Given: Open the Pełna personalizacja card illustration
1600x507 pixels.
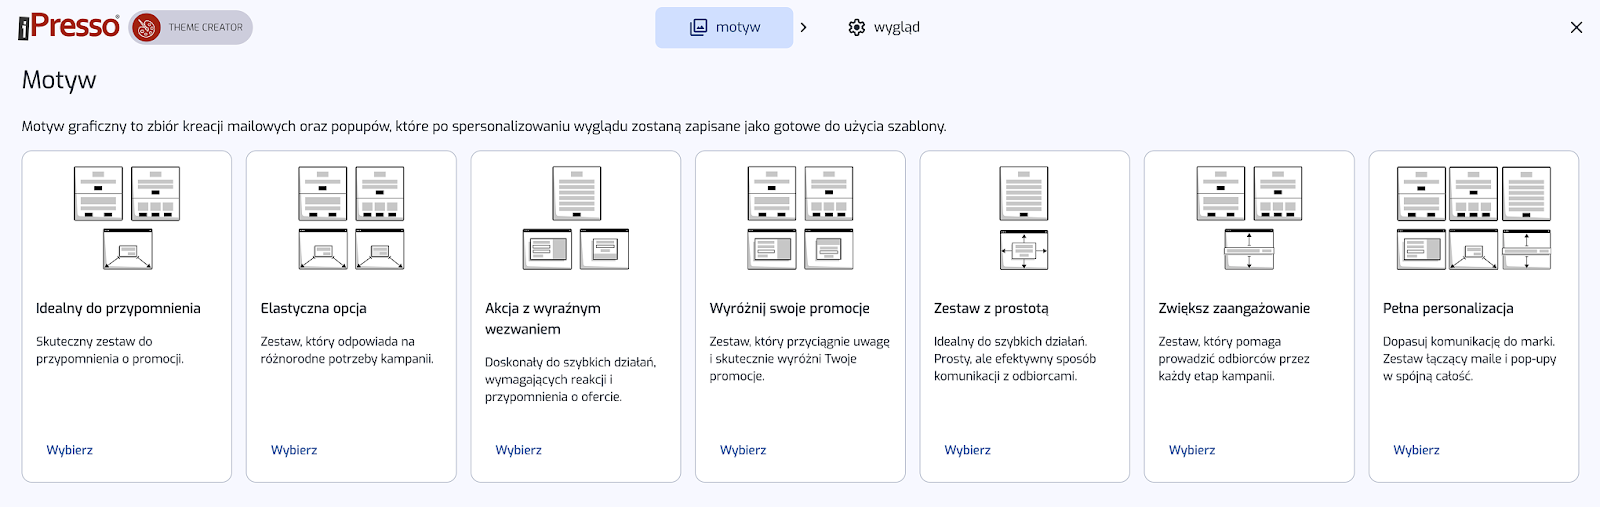Looking at the screenshot, I should (1474, 218).
